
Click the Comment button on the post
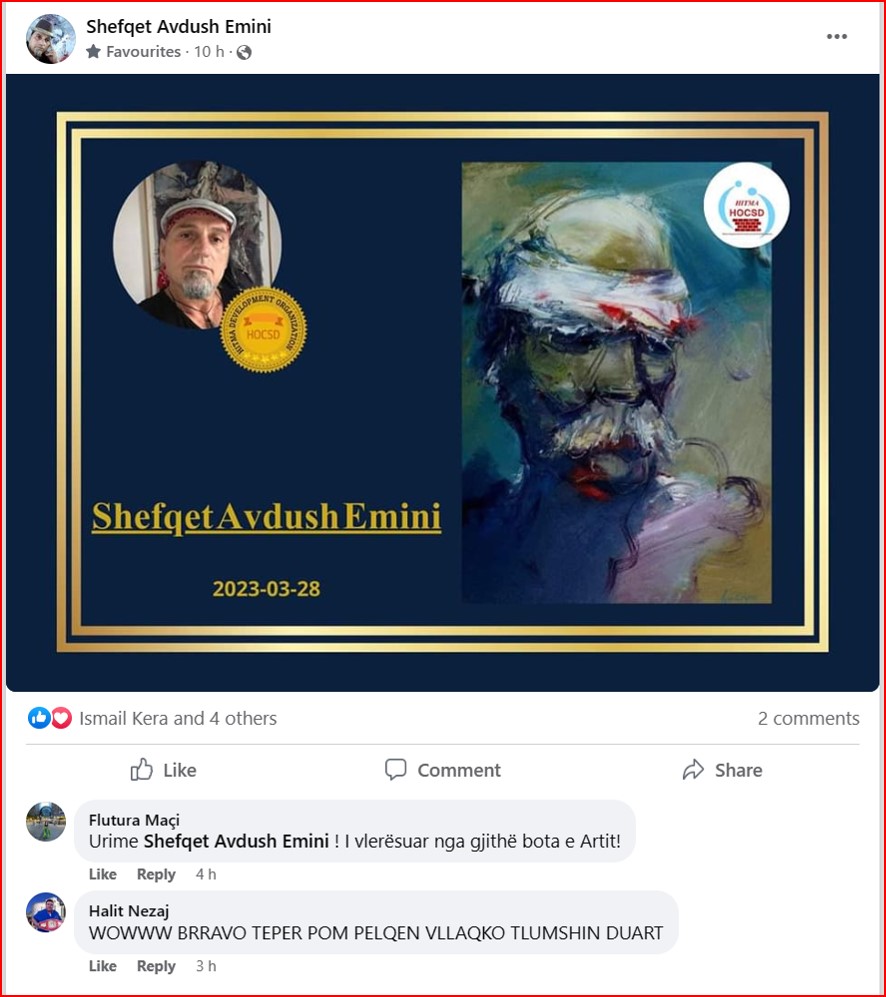point(443,770)
